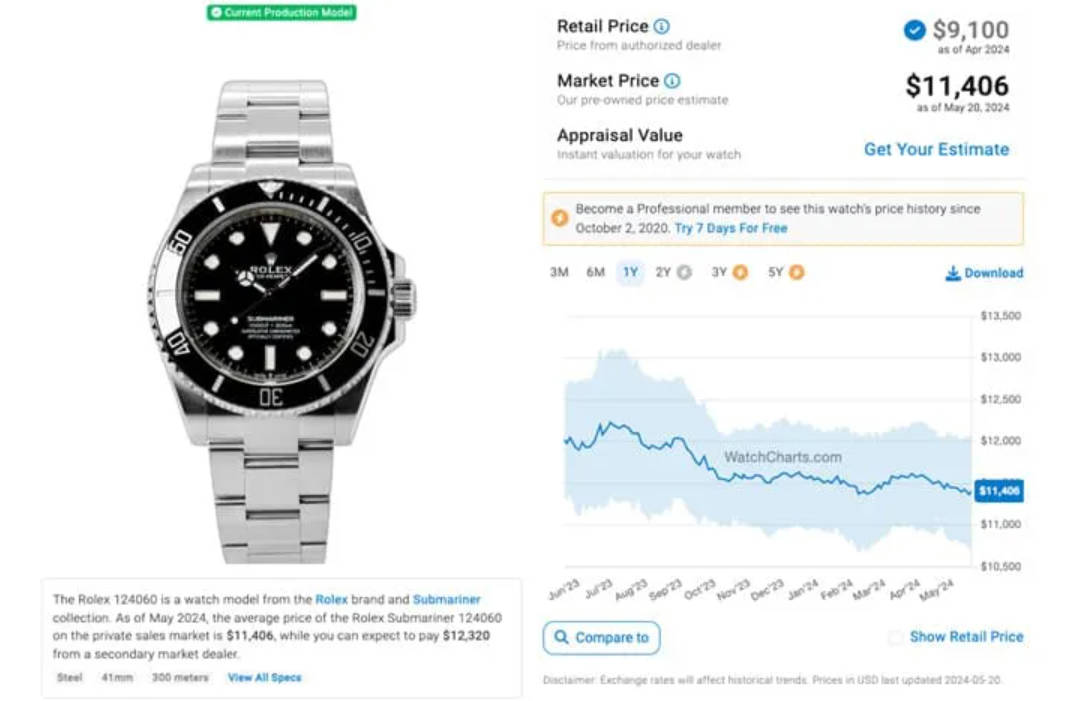Click the View All Specs link

coord(264,678)
